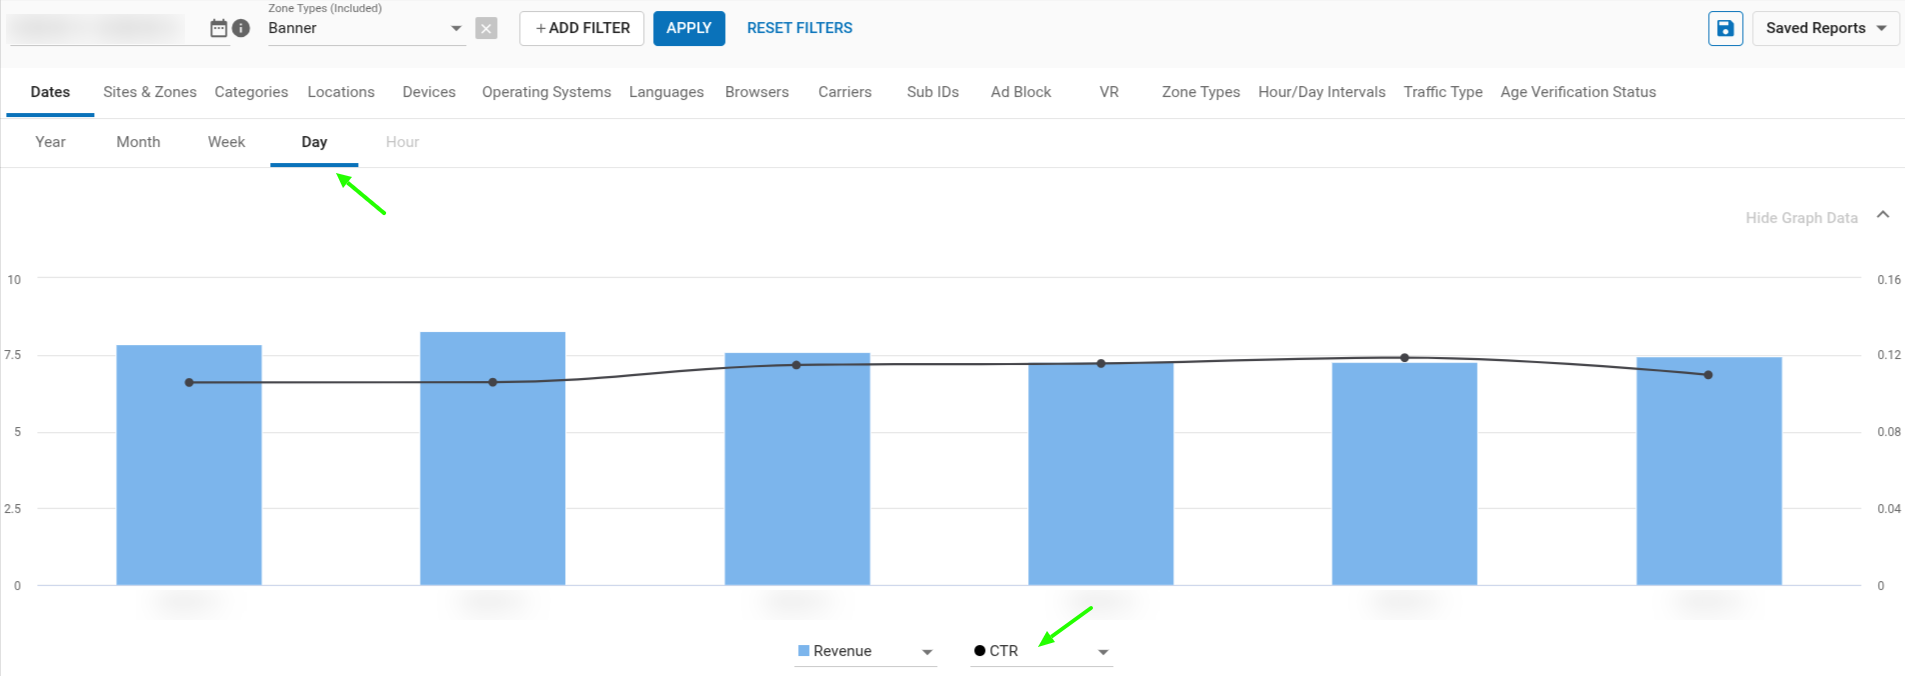Go to the Ad Block tab
The image size is (1905, 676).
click(x=1020, y=92)
